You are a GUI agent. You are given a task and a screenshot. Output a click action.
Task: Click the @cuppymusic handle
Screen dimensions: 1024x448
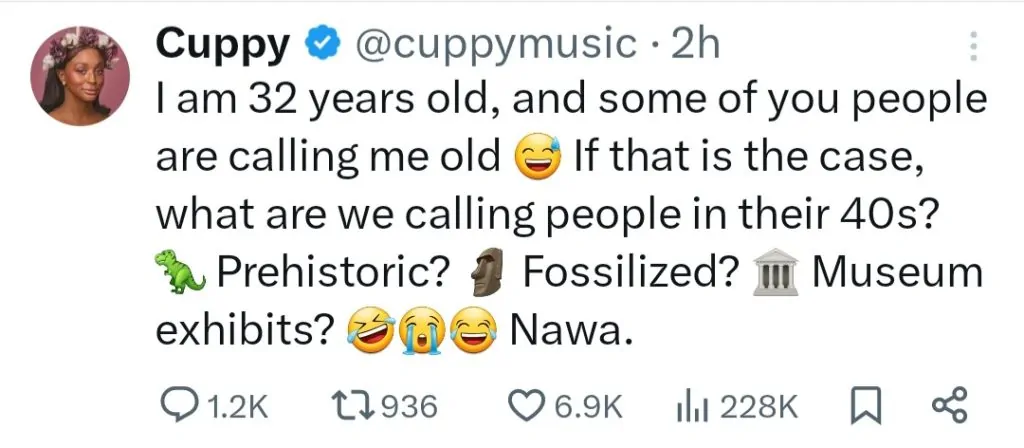[x=496, y=44]
